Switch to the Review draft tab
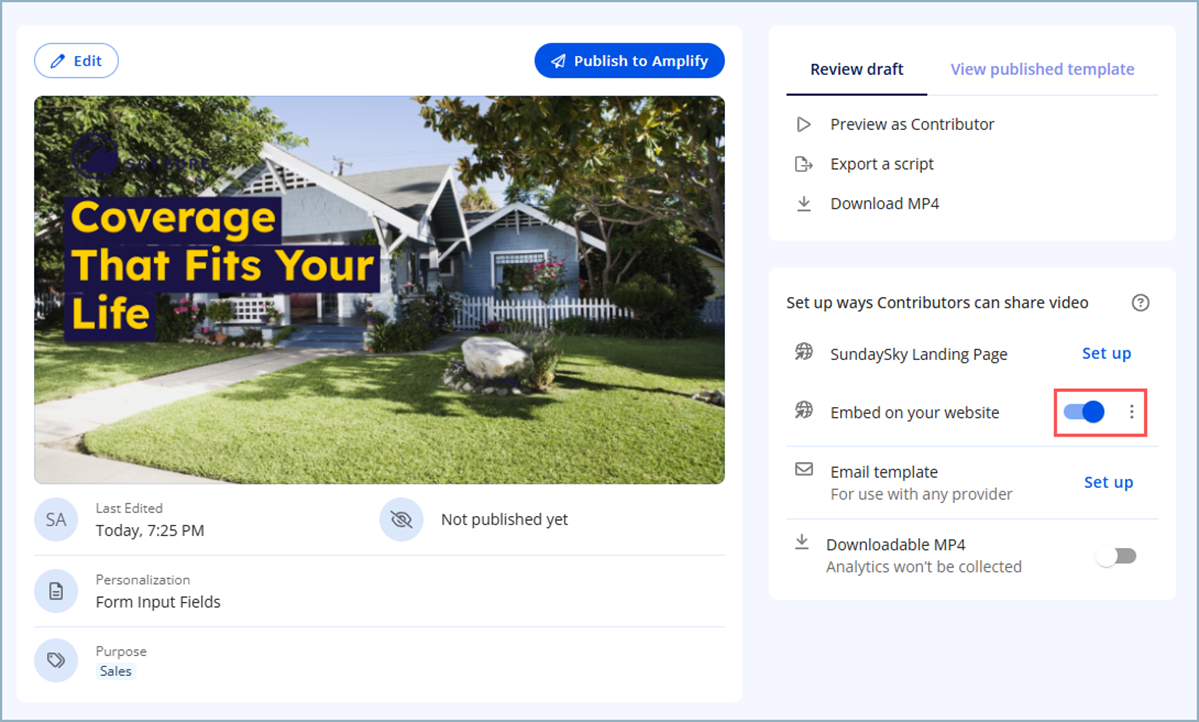 856,70
